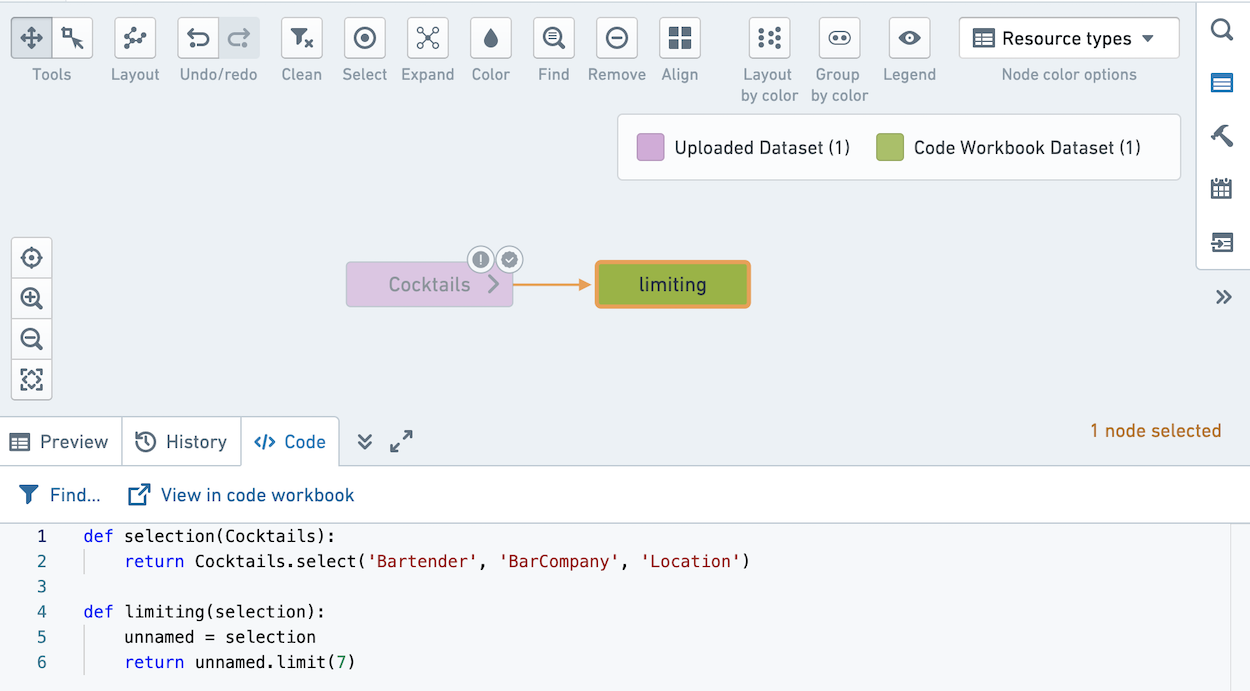
Task: Open the Layout options
Action: click(135, 39)
